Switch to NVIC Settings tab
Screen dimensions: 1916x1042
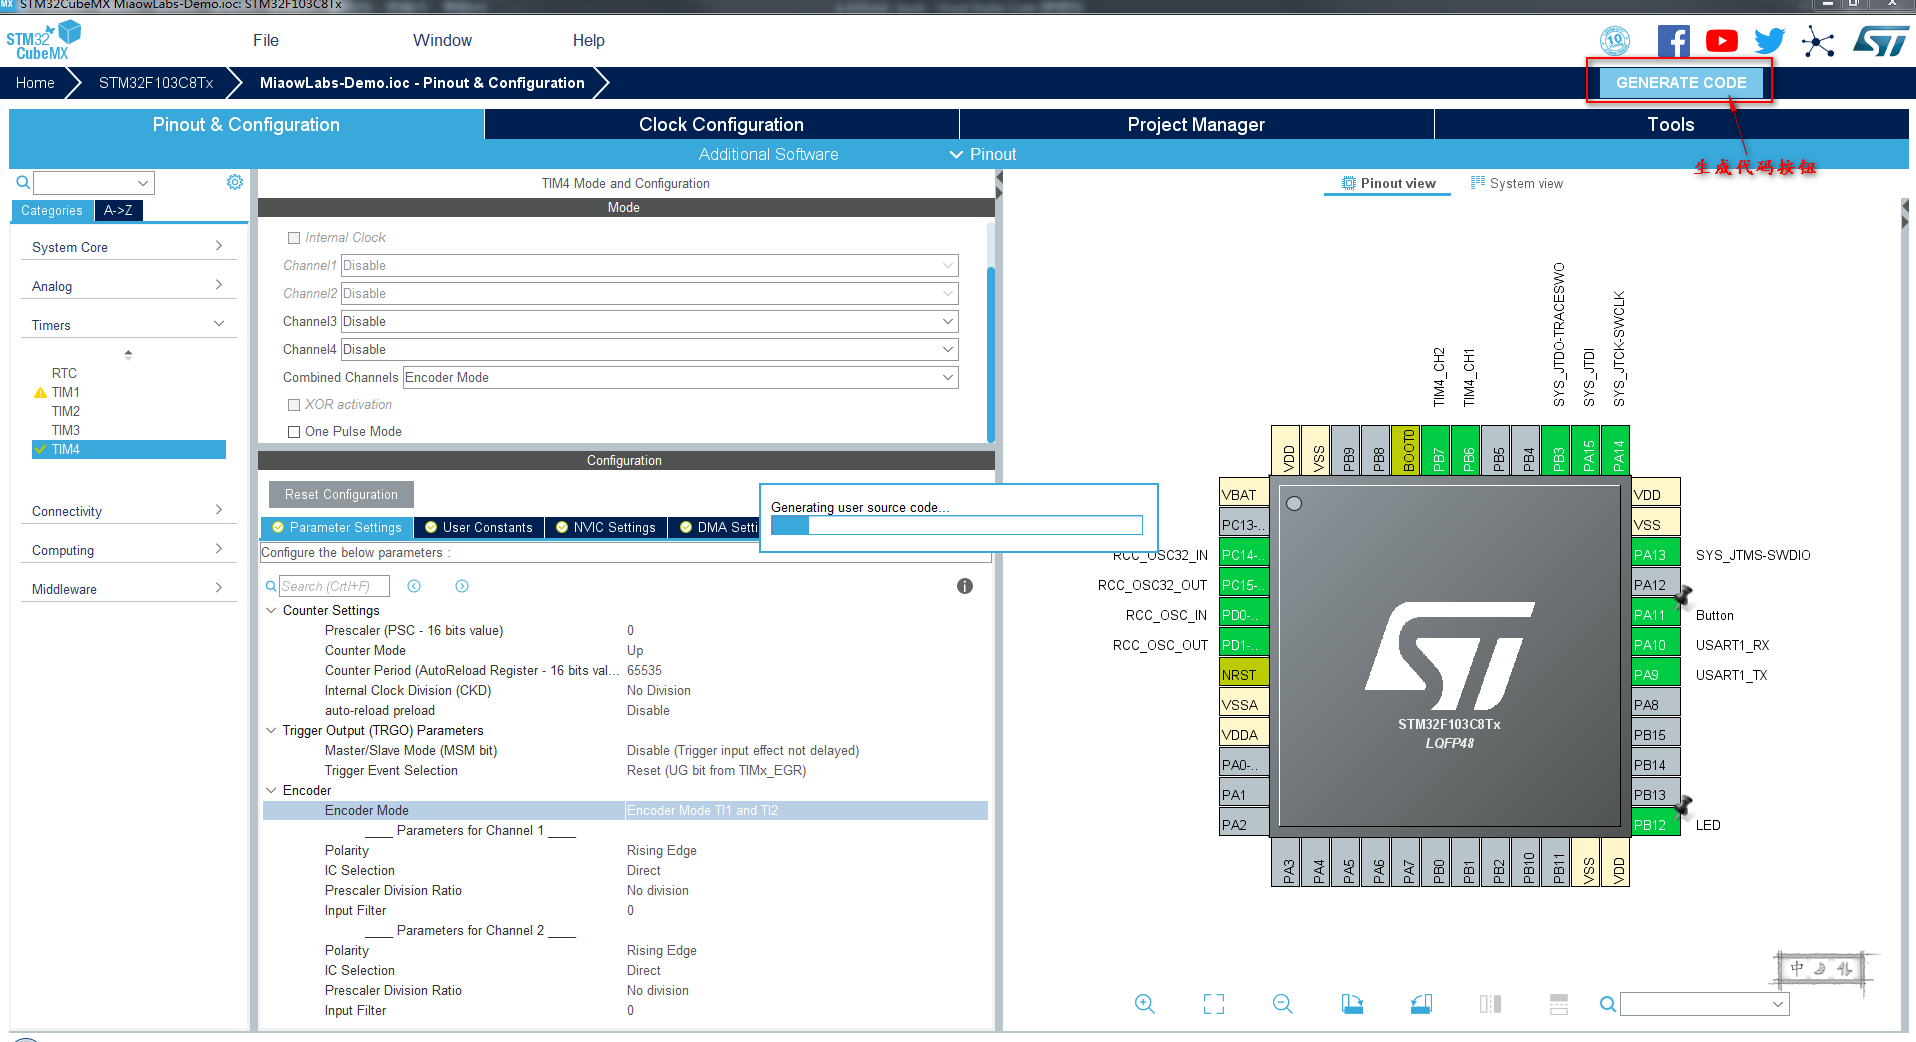tap(605, 527)
